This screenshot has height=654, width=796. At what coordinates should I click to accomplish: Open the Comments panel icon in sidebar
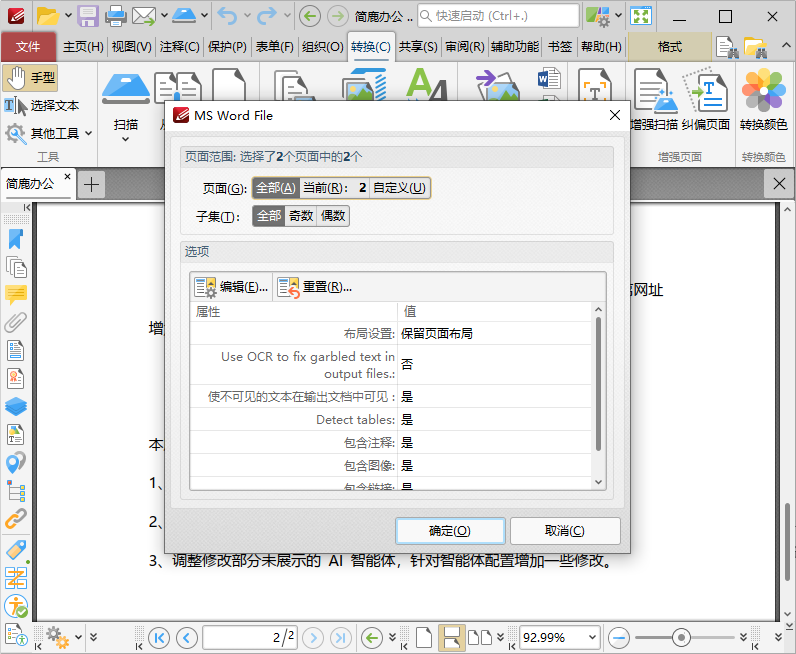click(x=16, y=295)
